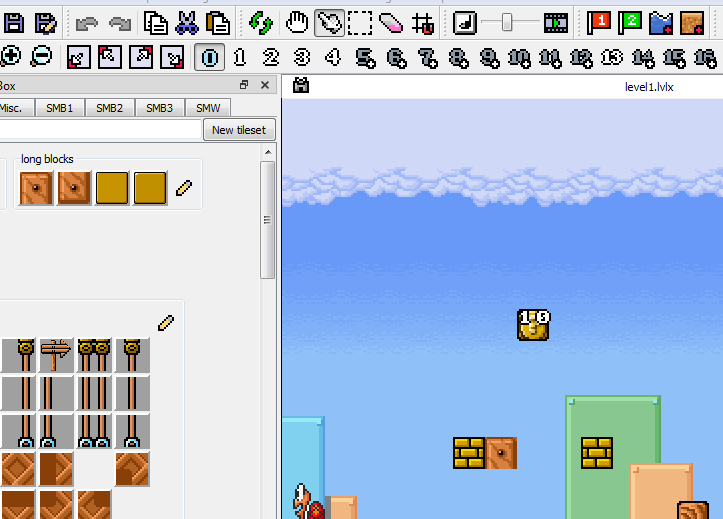Place player 2 green start flag
The image size is (723, 519).
[629, 23]
